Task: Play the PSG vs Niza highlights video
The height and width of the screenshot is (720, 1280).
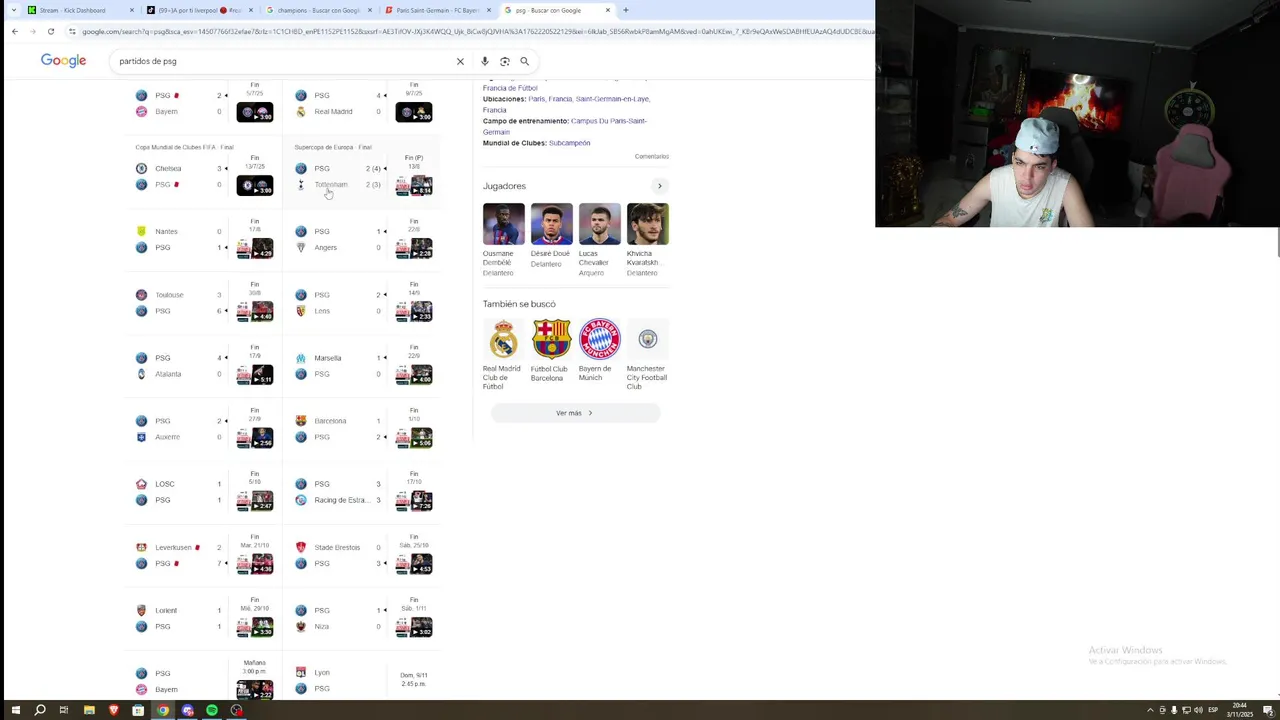Action: click(414, 628)
